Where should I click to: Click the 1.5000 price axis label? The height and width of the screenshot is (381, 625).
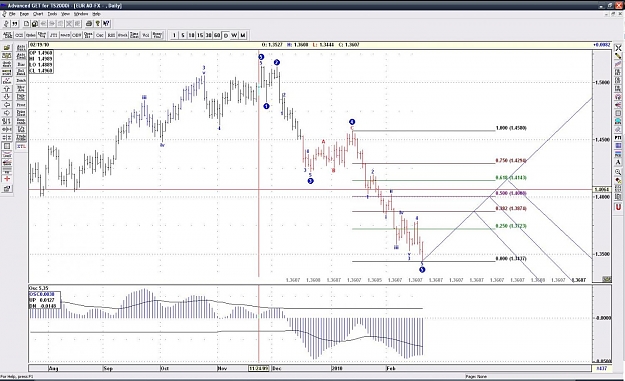603,82
